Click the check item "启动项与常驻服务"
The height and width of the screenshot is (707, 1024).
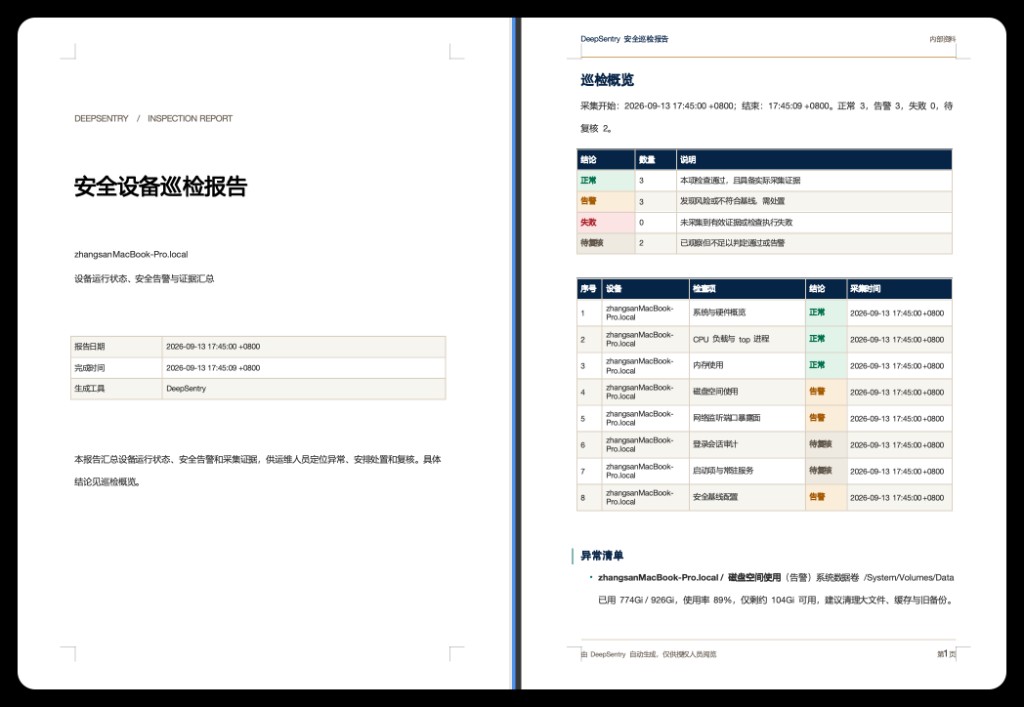(723, 471)
